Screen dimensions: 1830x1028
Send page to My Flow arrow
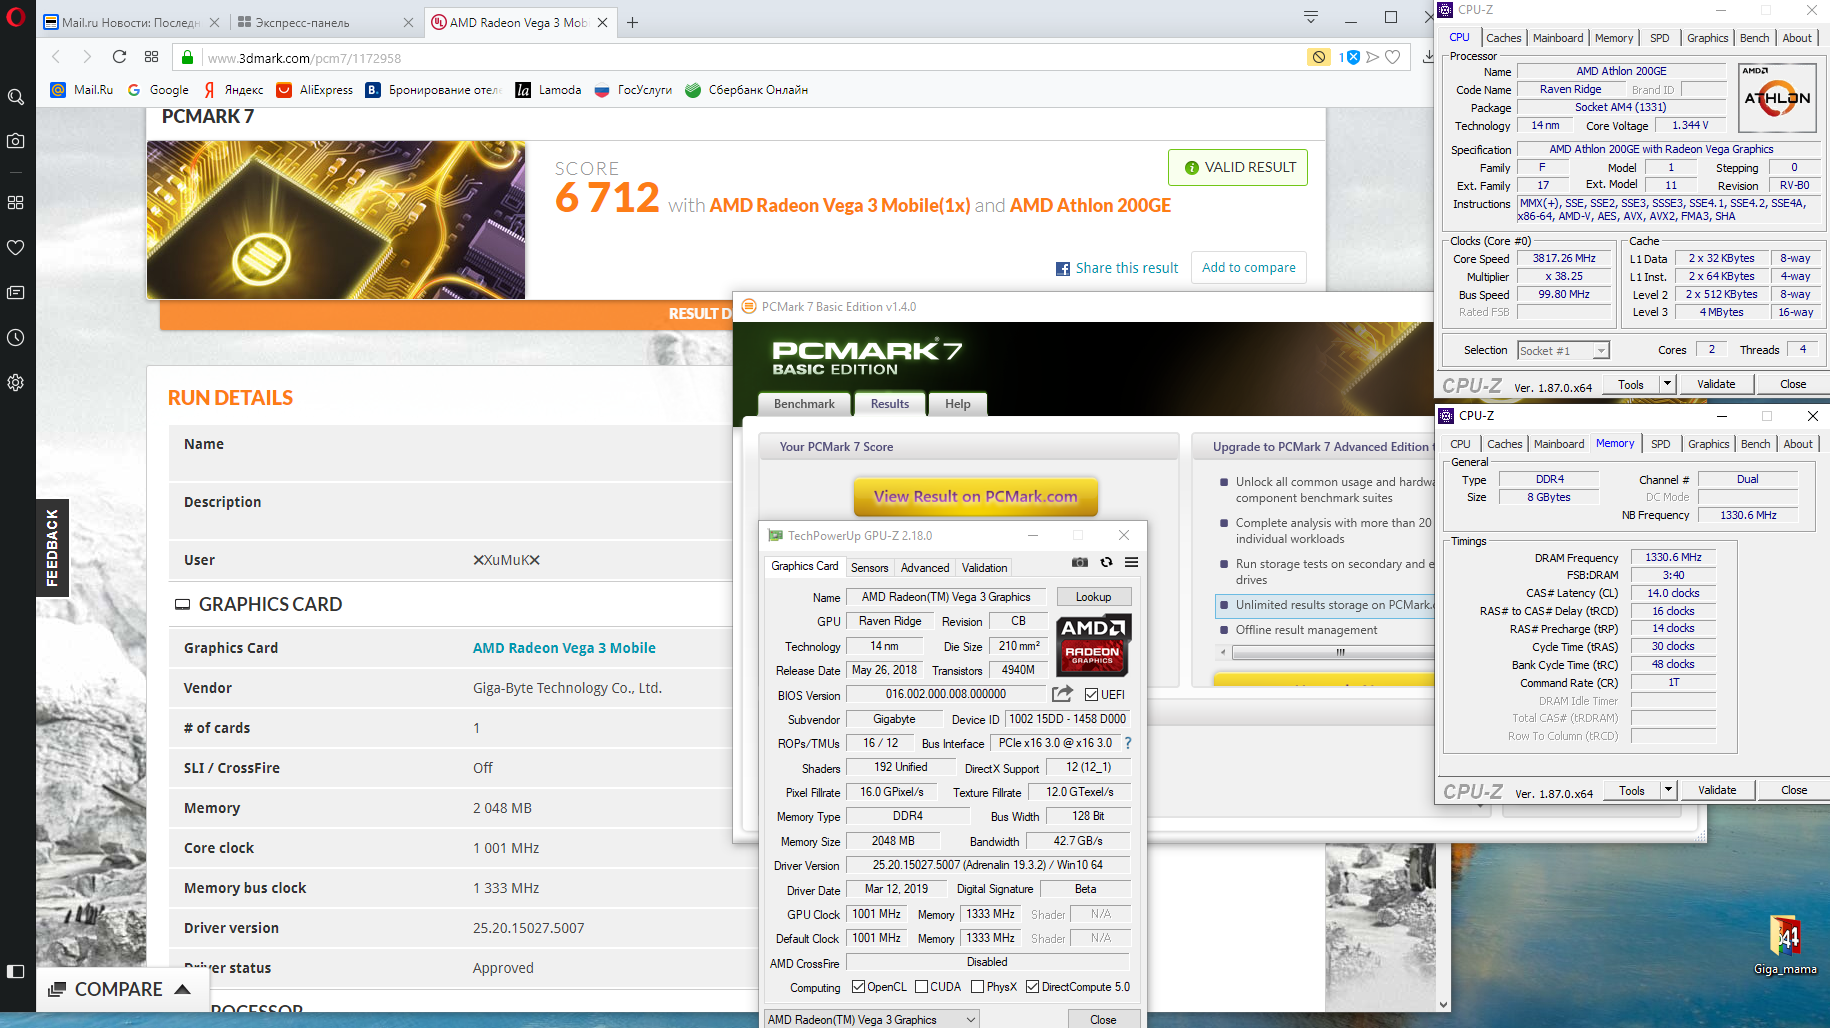[1373, 57]
